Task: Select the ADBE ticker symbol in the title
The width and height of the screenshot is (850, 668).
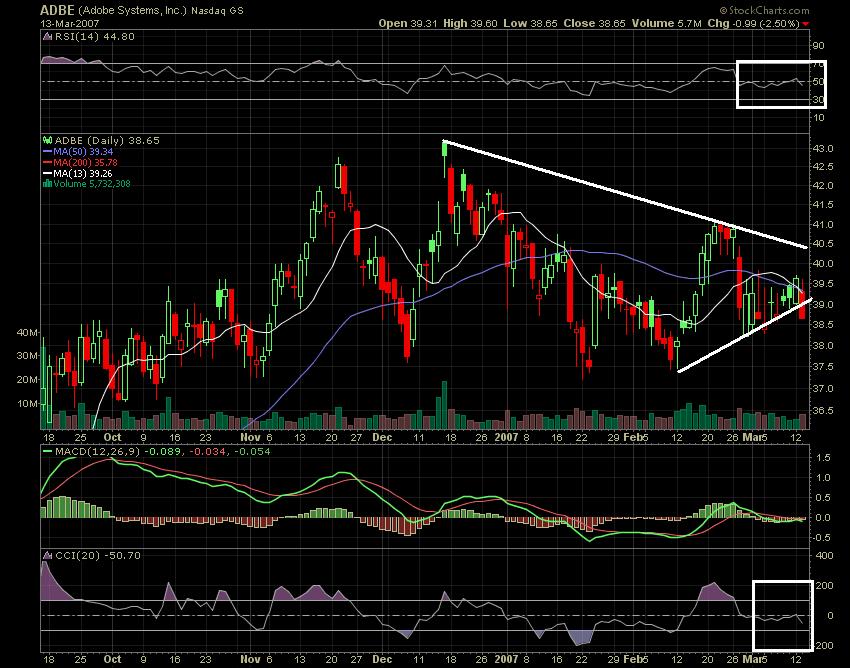Action: click(x=57, y=10)
